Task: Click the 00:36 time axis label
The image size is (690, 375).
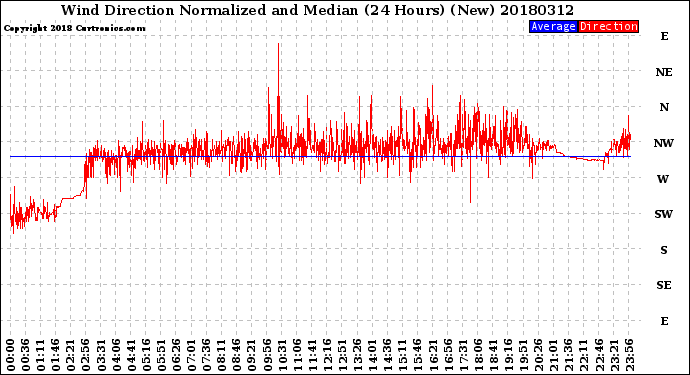Action: click(x=26, y=355)
